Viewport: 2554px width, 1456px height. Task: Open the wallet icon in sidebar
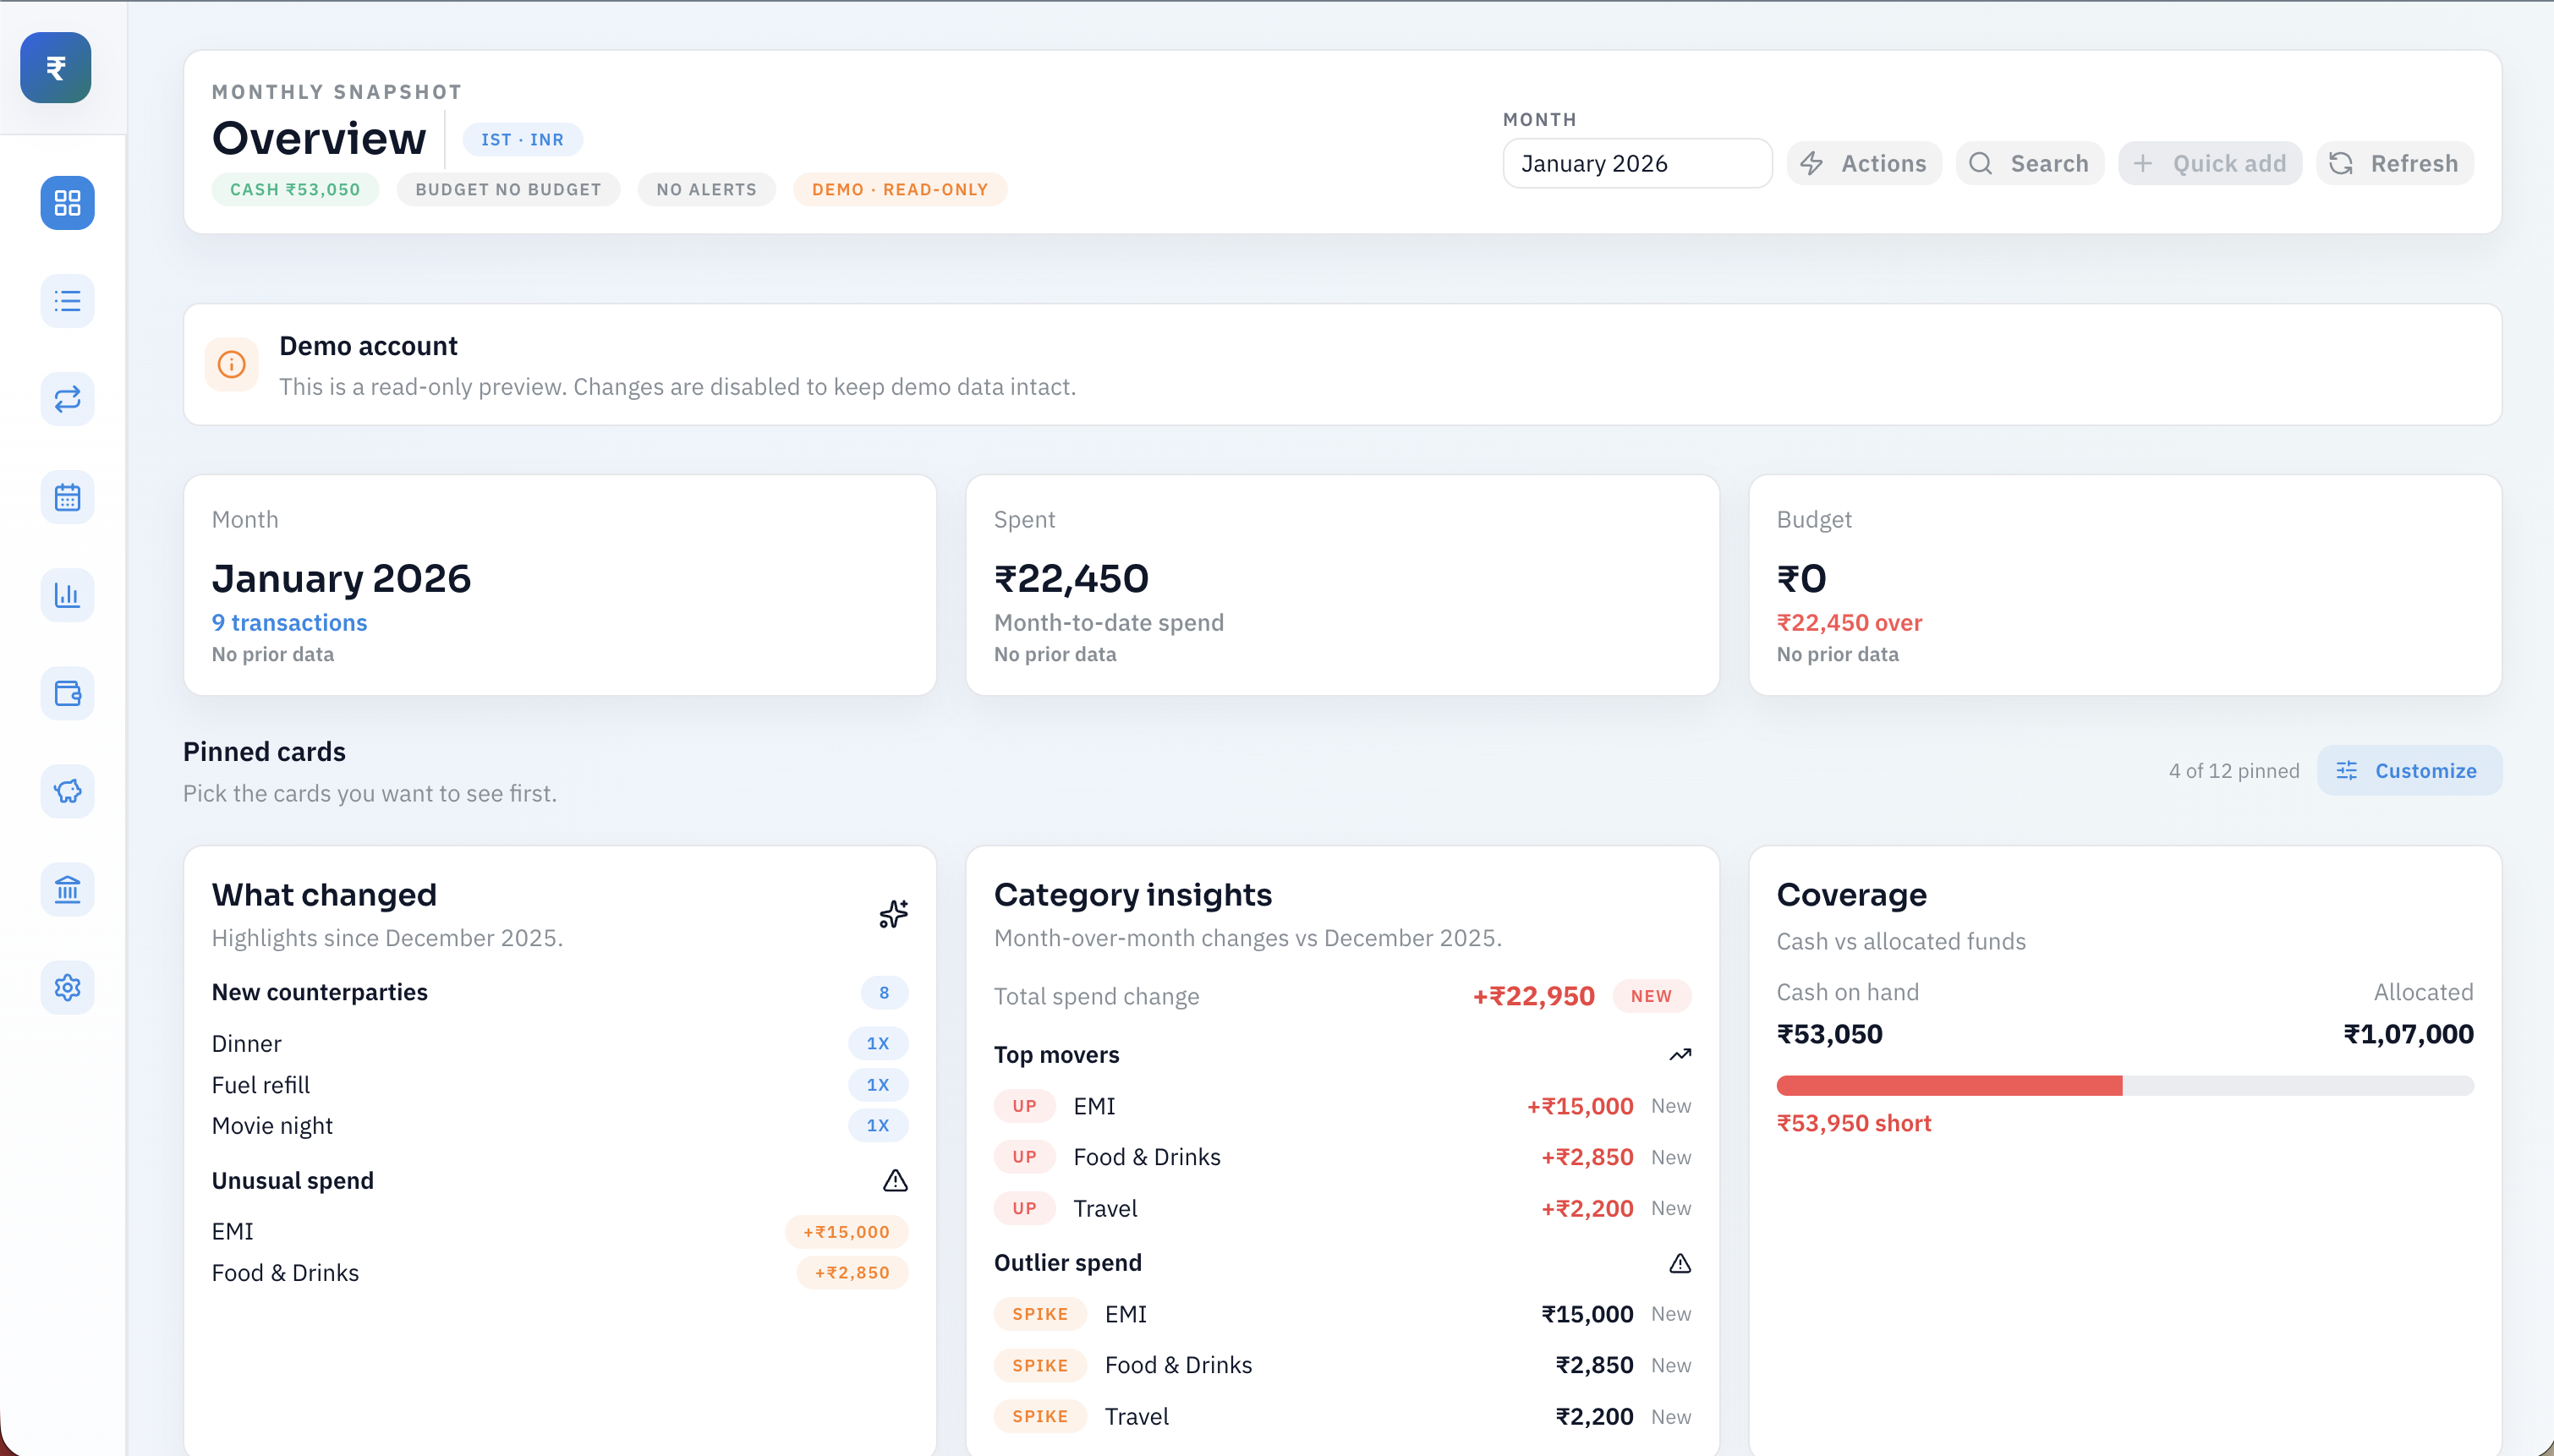[67, 693]
